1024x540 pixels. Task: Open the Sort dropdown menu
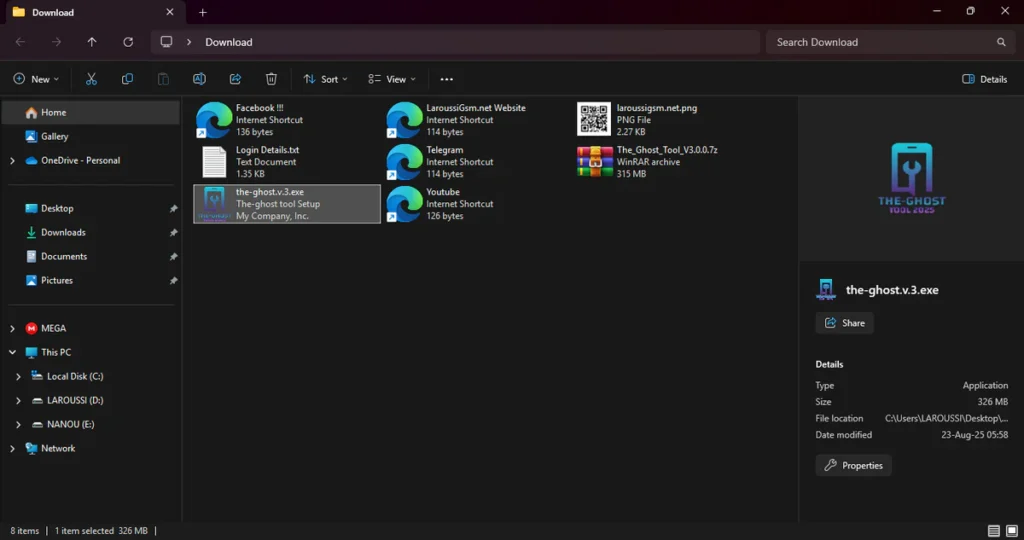pyautogui.click(x=327, y=79)
